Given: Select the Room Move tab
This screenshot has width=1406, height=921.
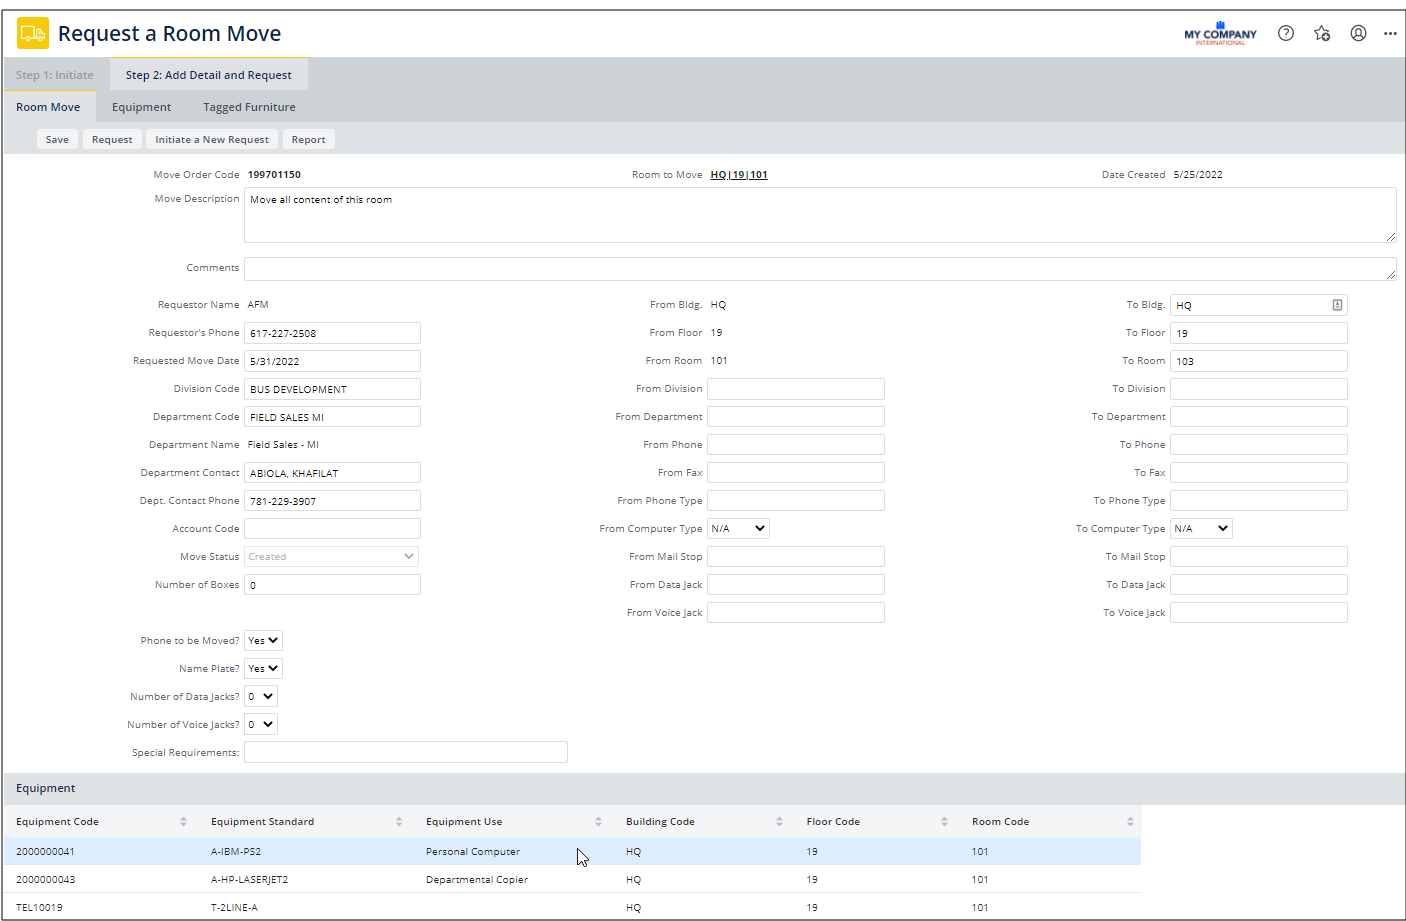Looking at the screenshot, I should 48,107.
